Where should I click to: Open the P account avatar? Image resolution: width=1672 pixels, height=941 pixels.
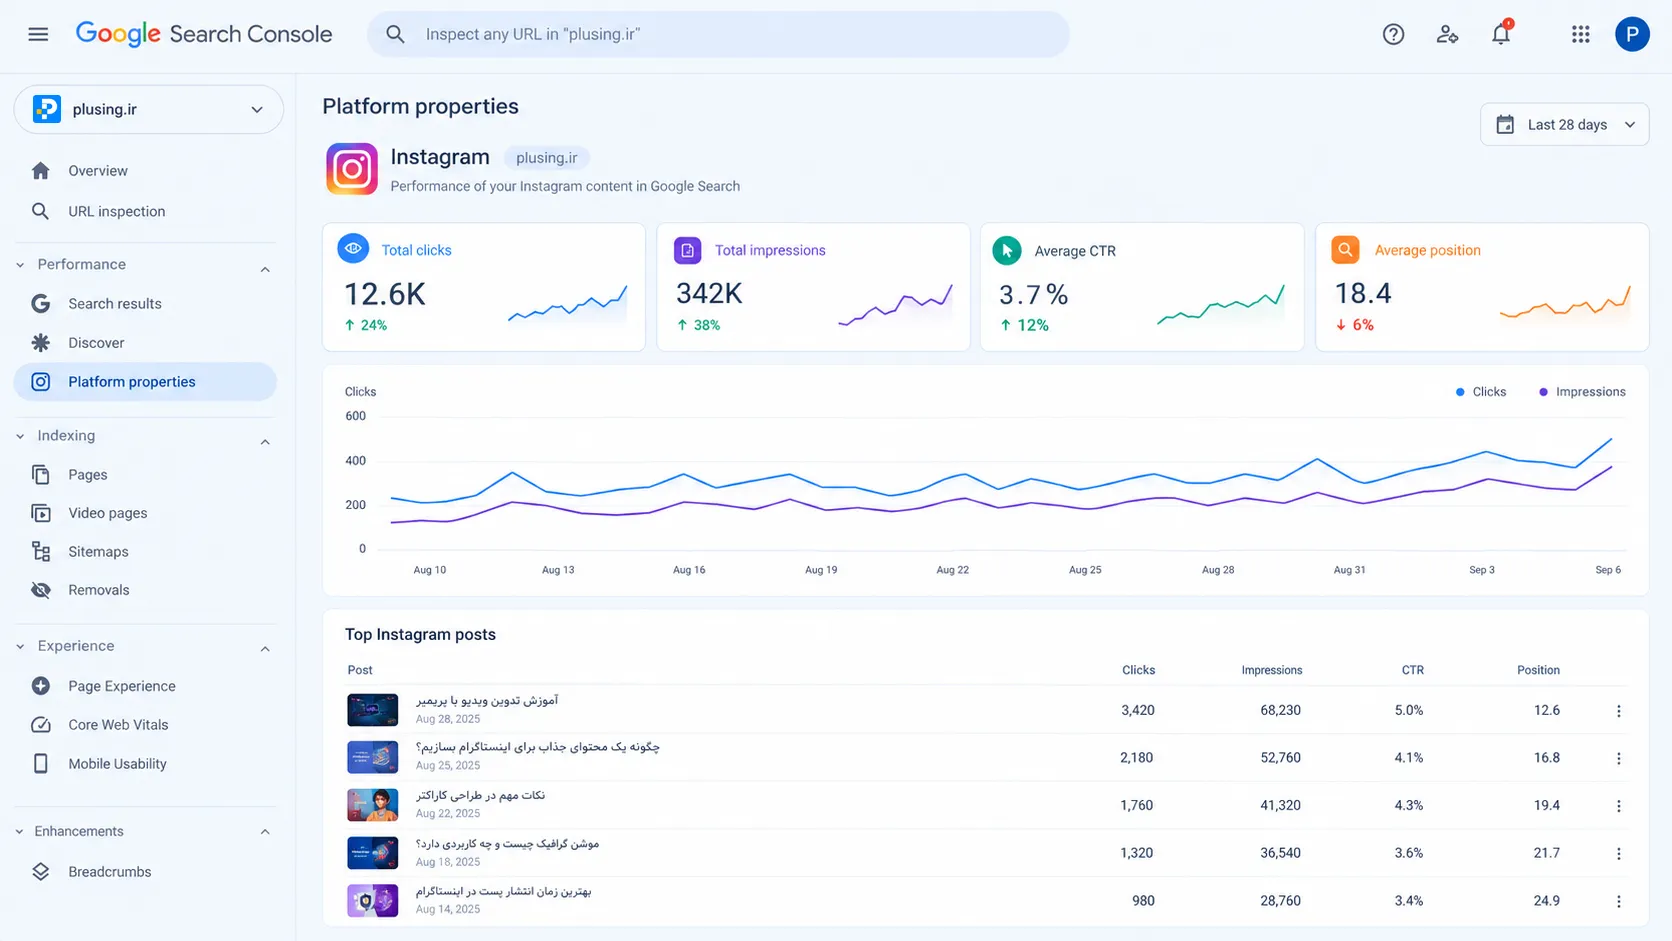[1632, 34]
